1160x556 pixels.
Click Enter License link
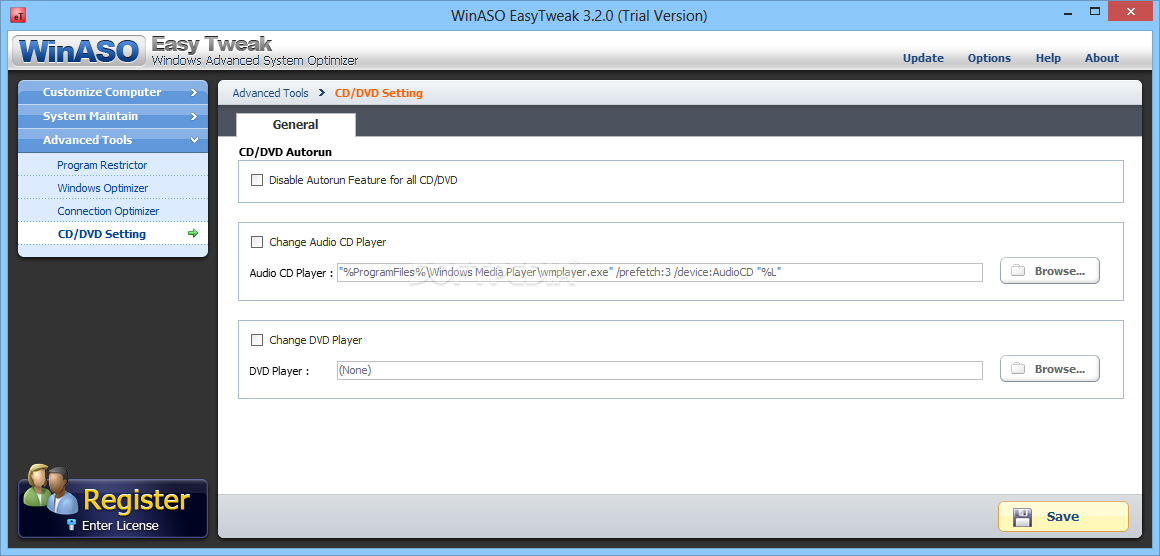tap(120, 526)
